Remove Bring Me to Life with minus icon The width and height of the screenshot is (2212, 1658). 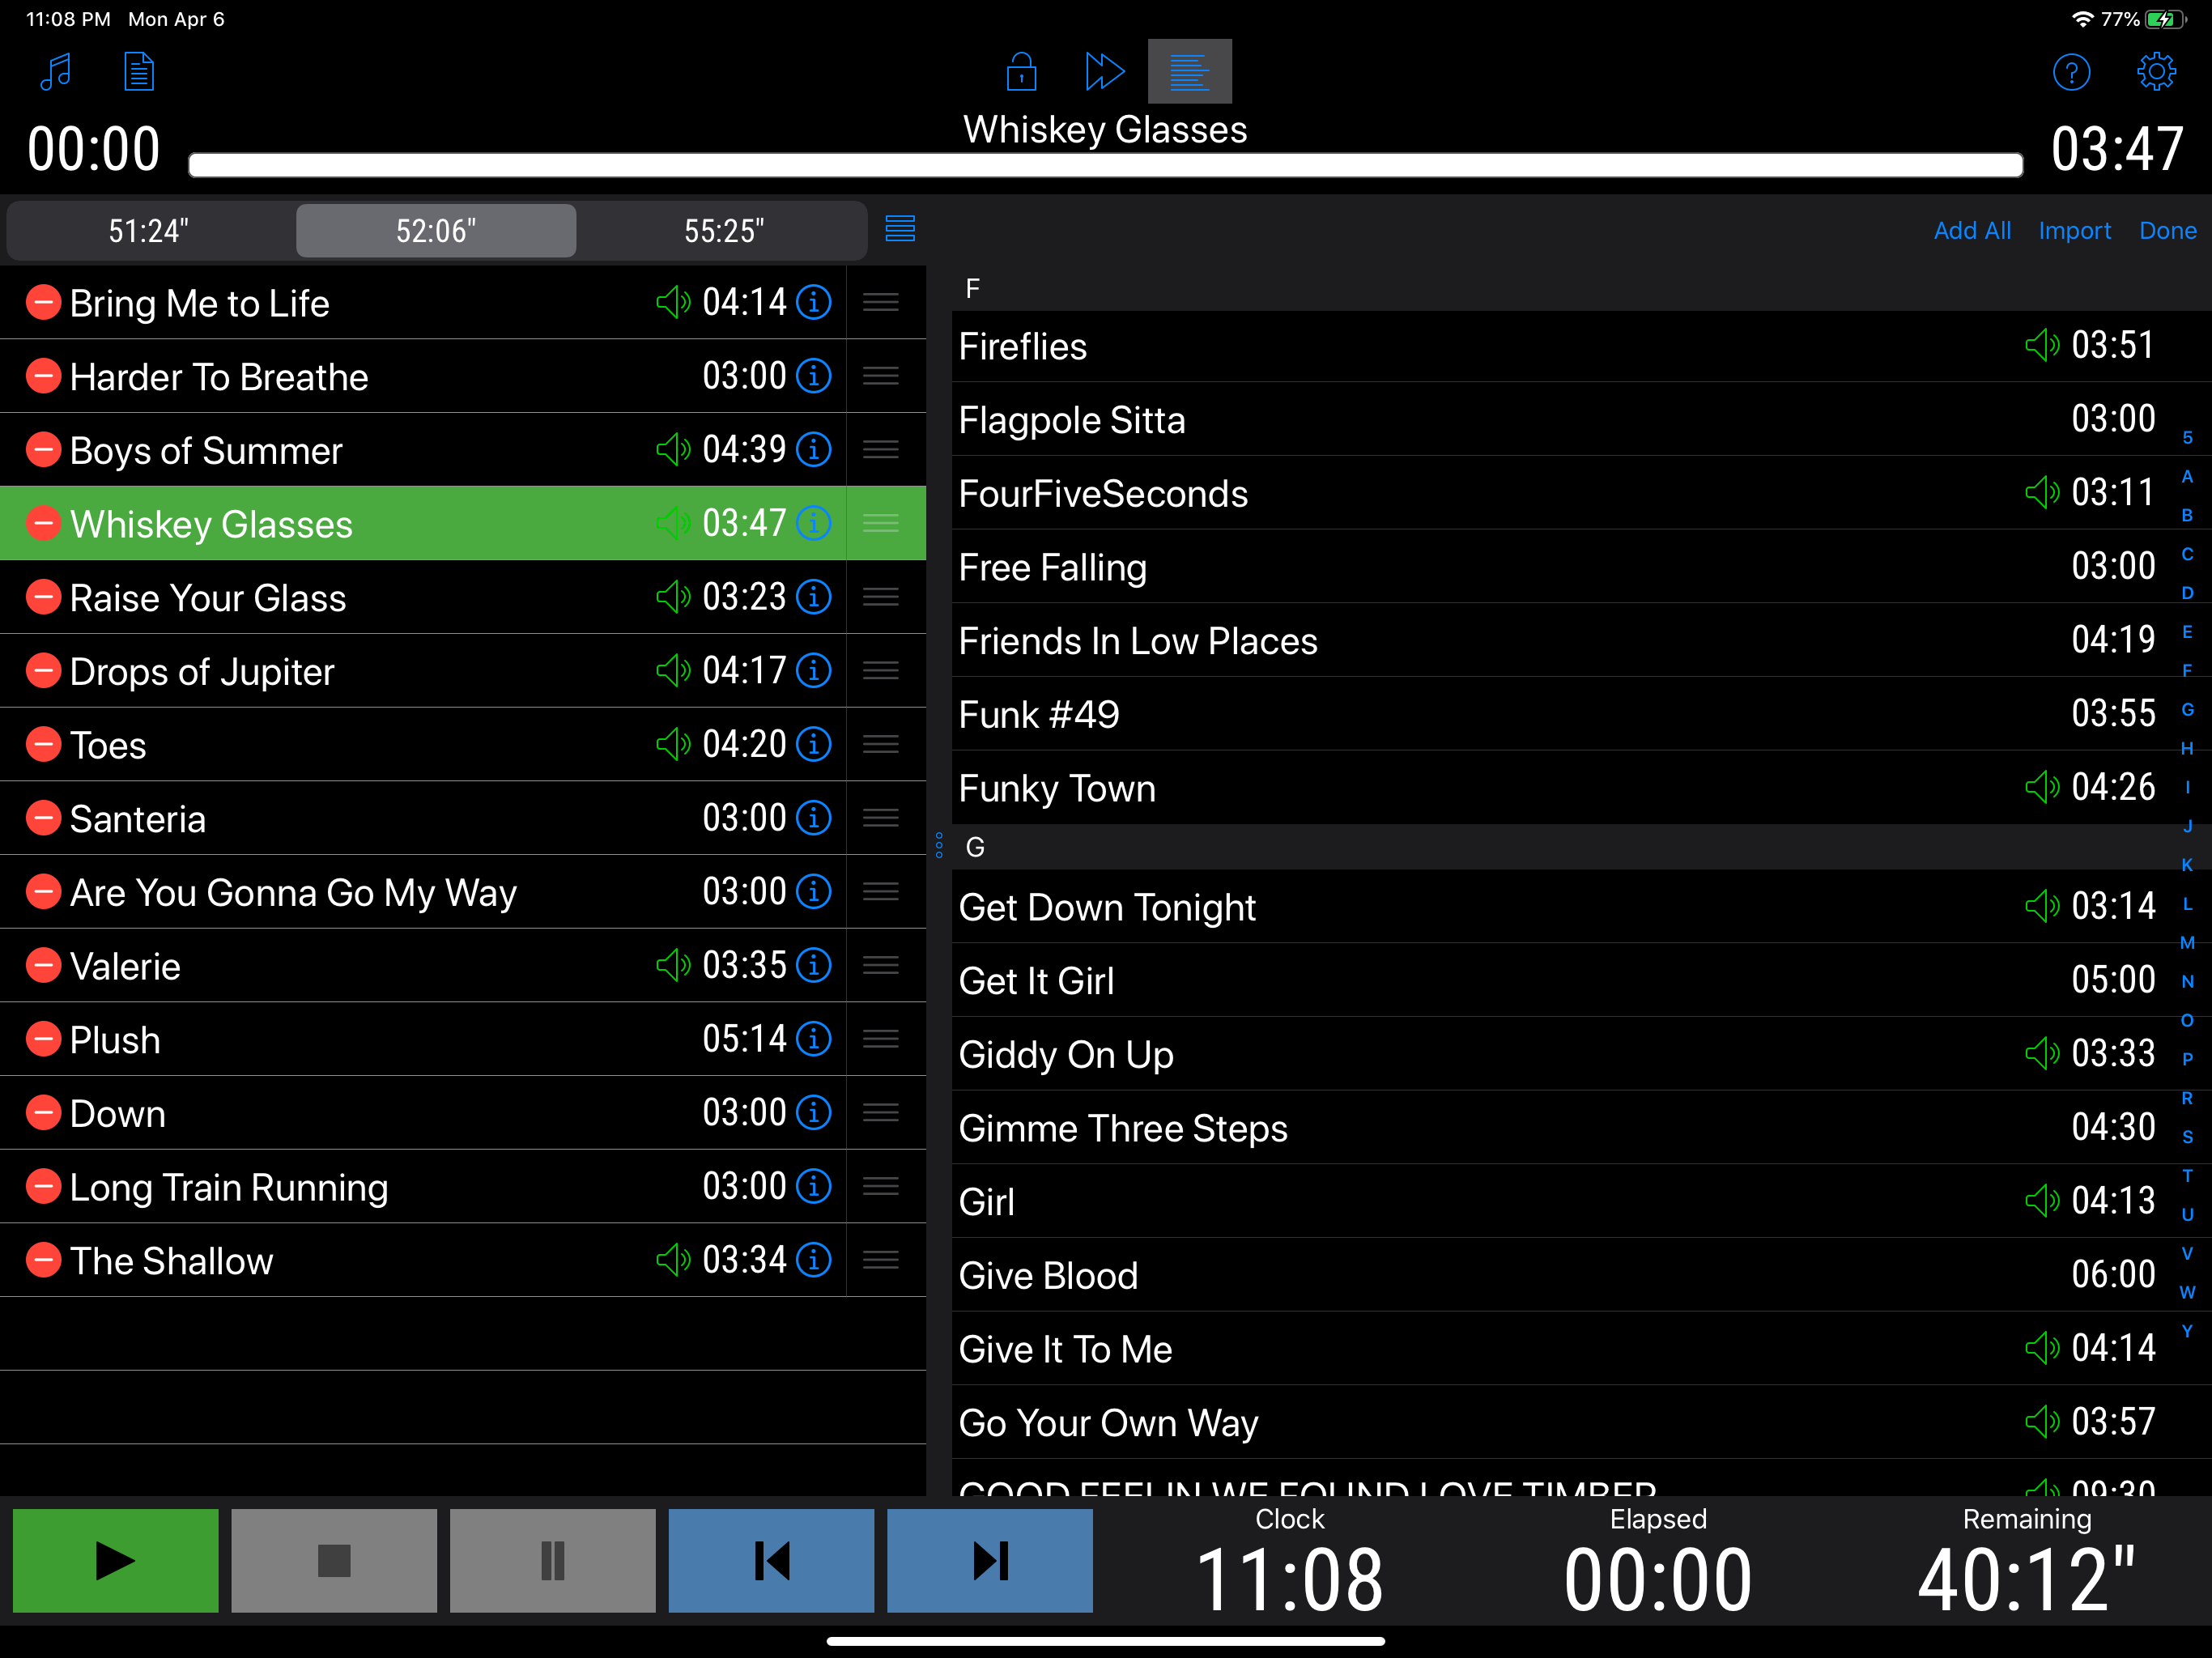(43, 302)
